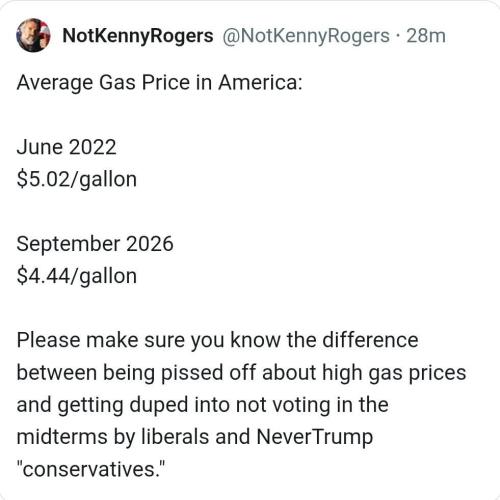Screen dimensions: 500x500
Task: Click the word 'liberals' in the post
Action: coord(175,436)
